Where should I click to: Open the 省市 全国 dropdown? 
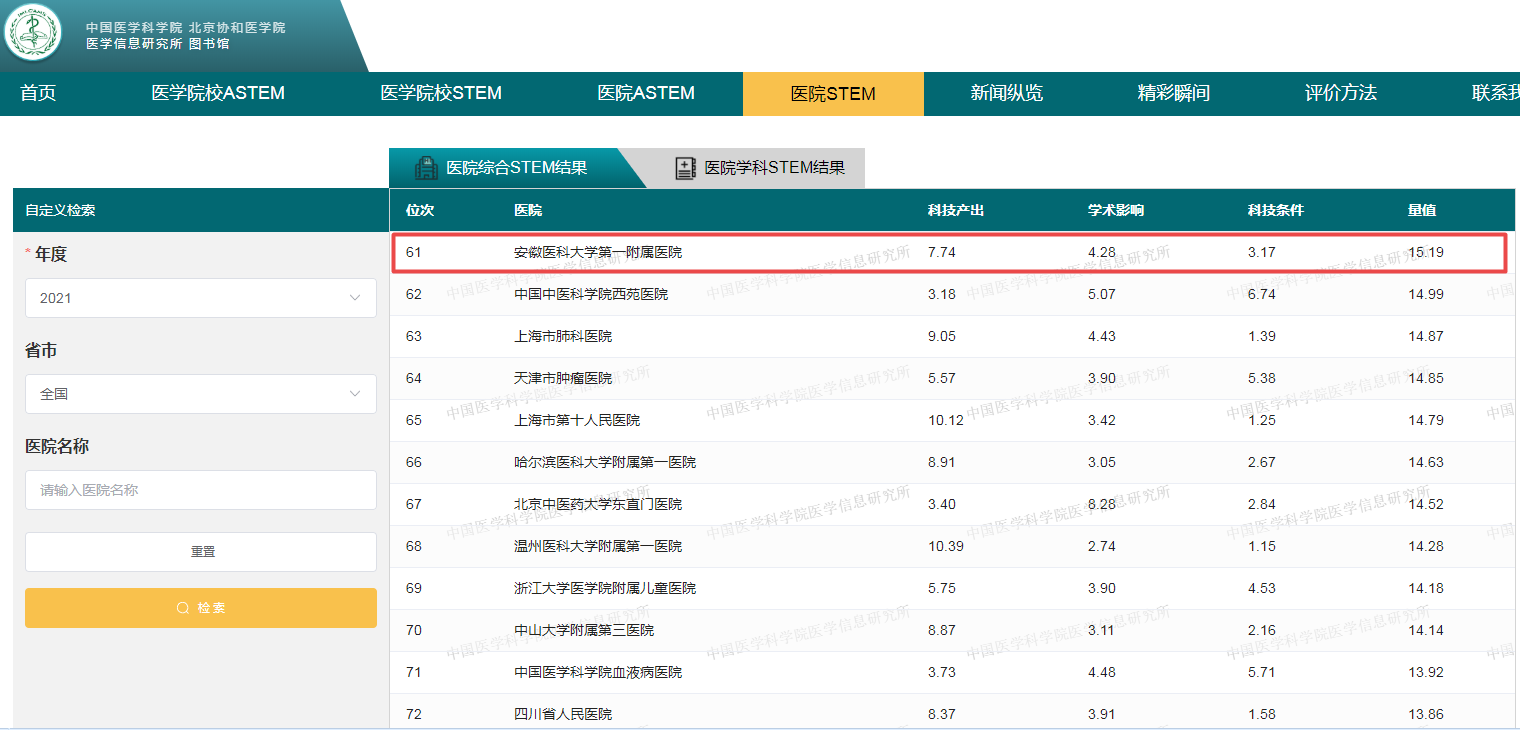(200, 394)
